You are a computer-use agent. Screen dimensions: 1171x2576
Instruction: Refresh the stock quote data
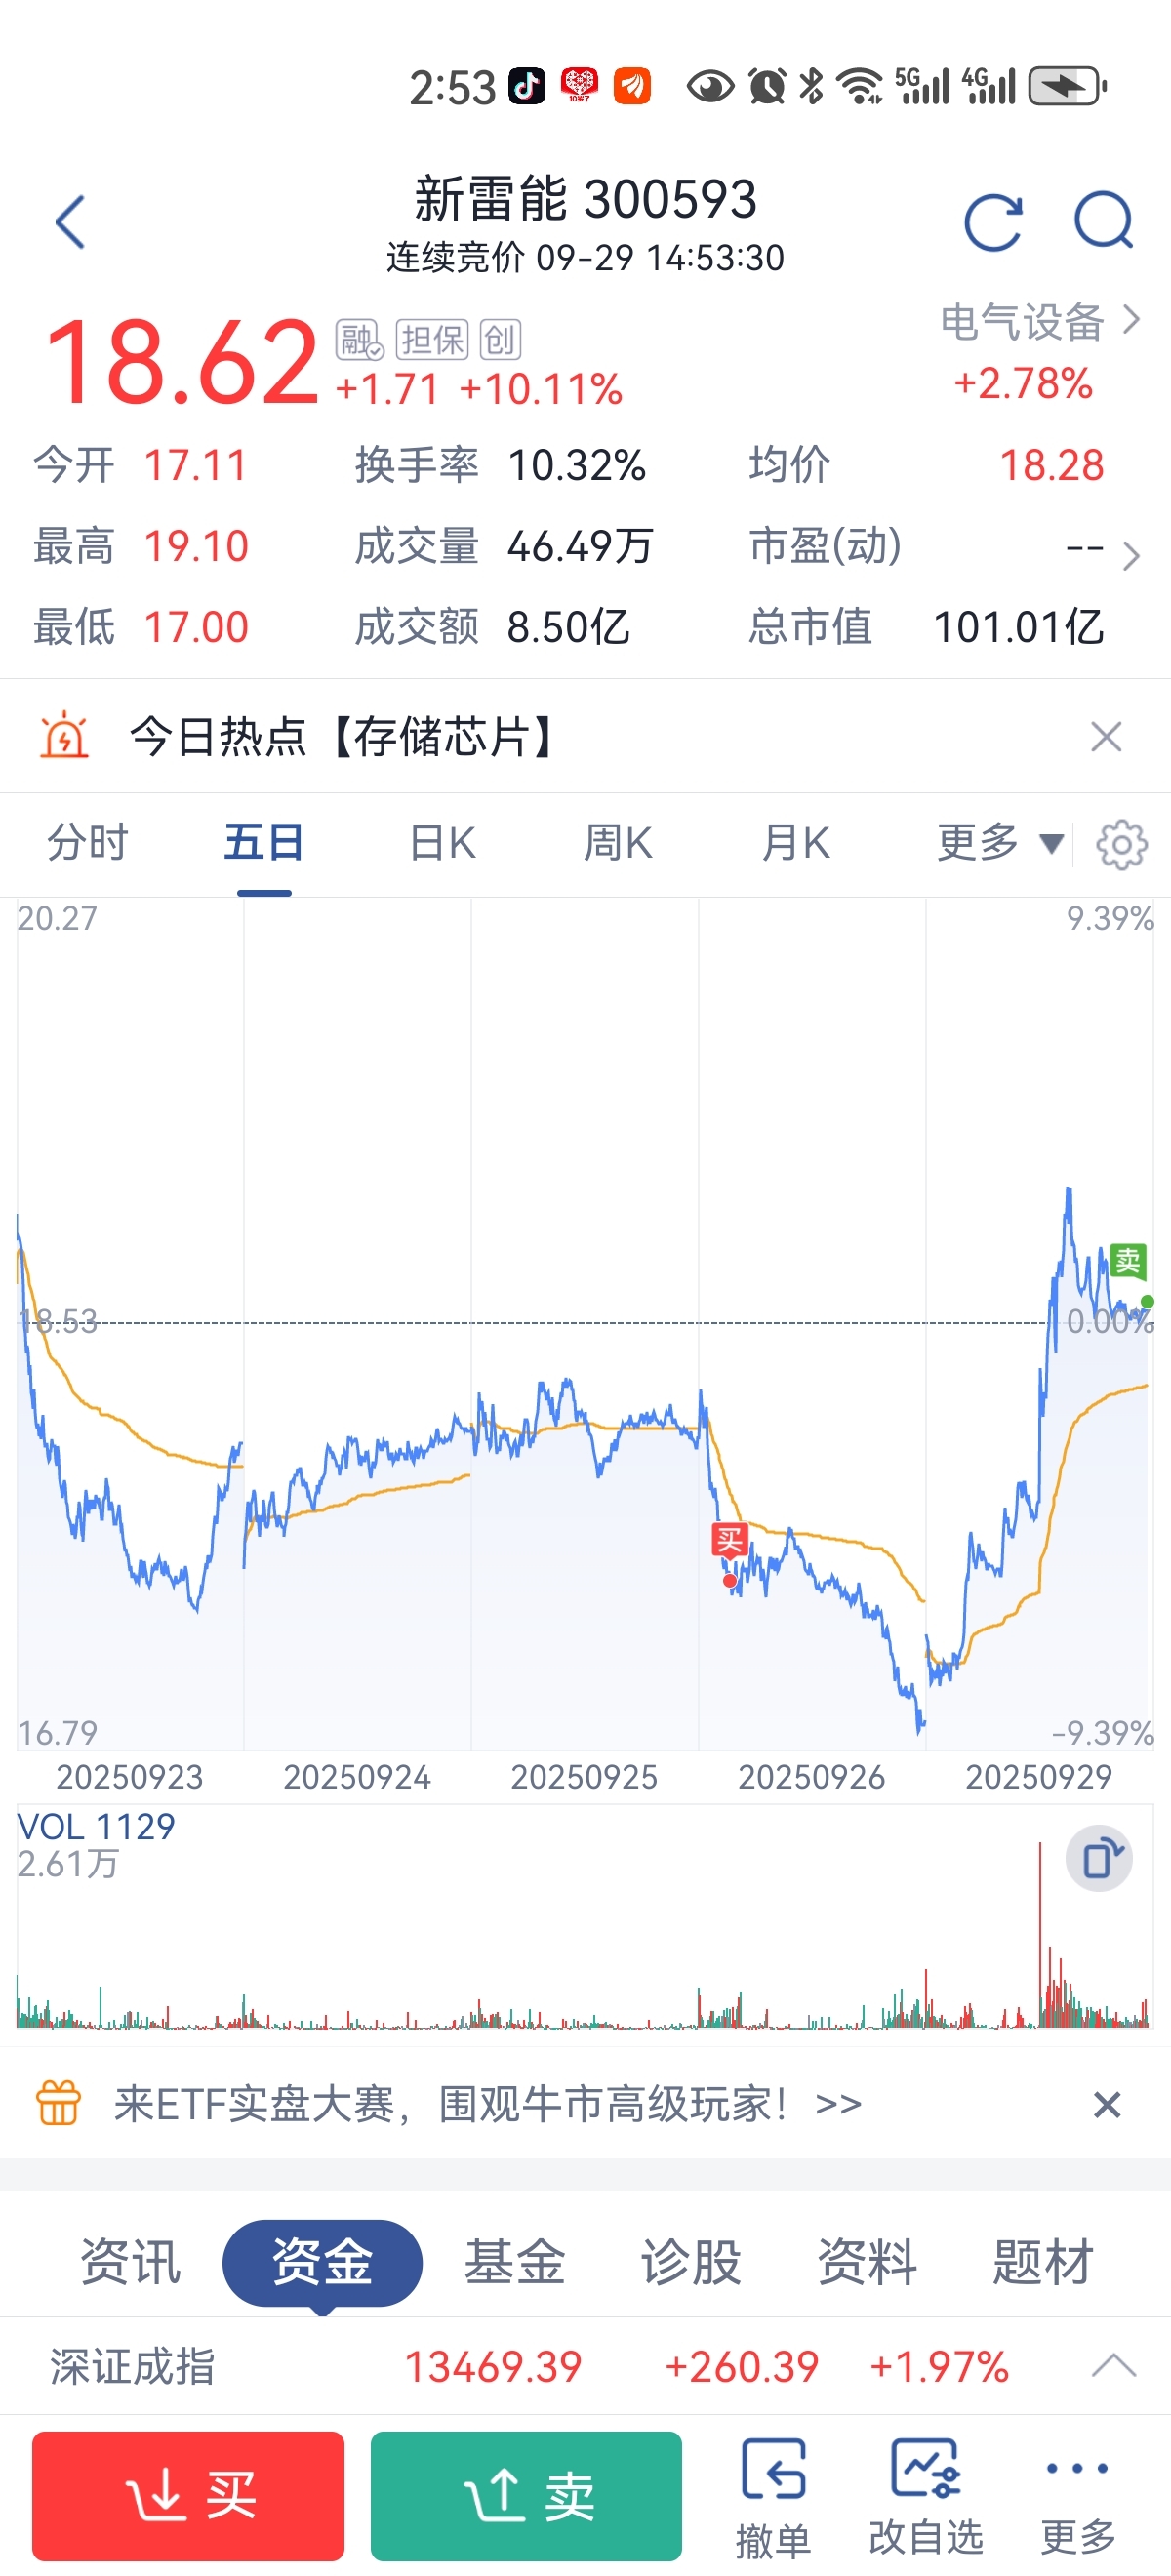(x=993, y=221)
